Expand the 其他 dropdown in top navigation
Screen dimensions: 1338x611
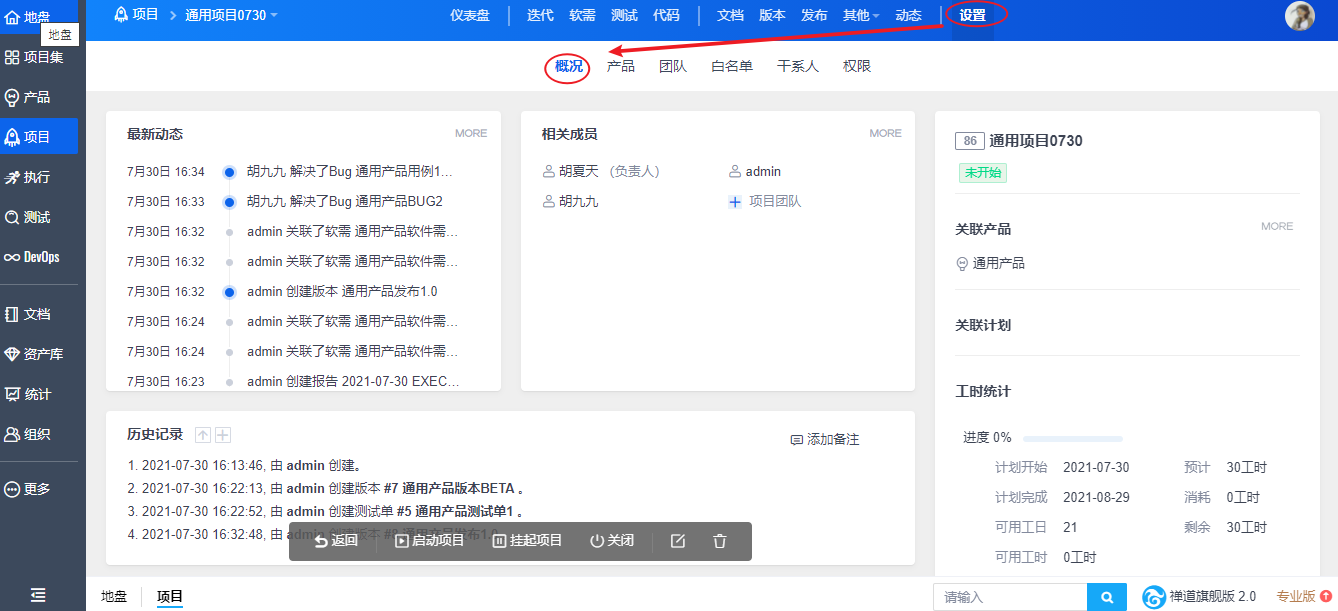[860, 15]
